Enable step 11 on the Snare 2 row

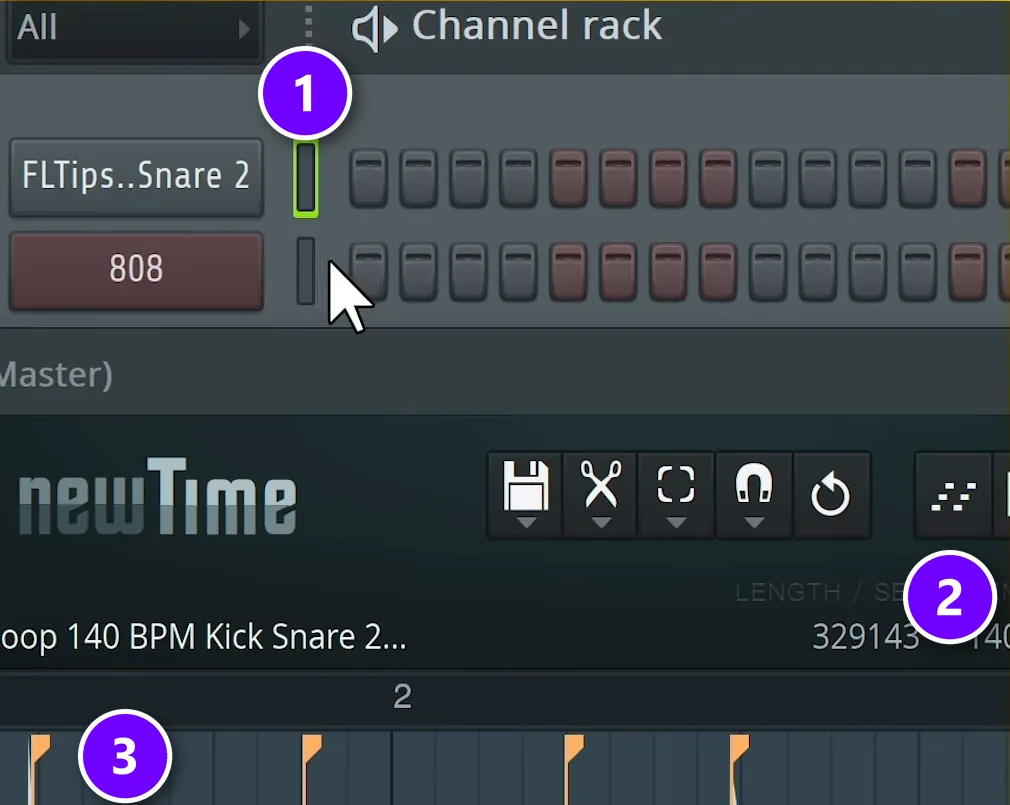(x=868, y=178)
